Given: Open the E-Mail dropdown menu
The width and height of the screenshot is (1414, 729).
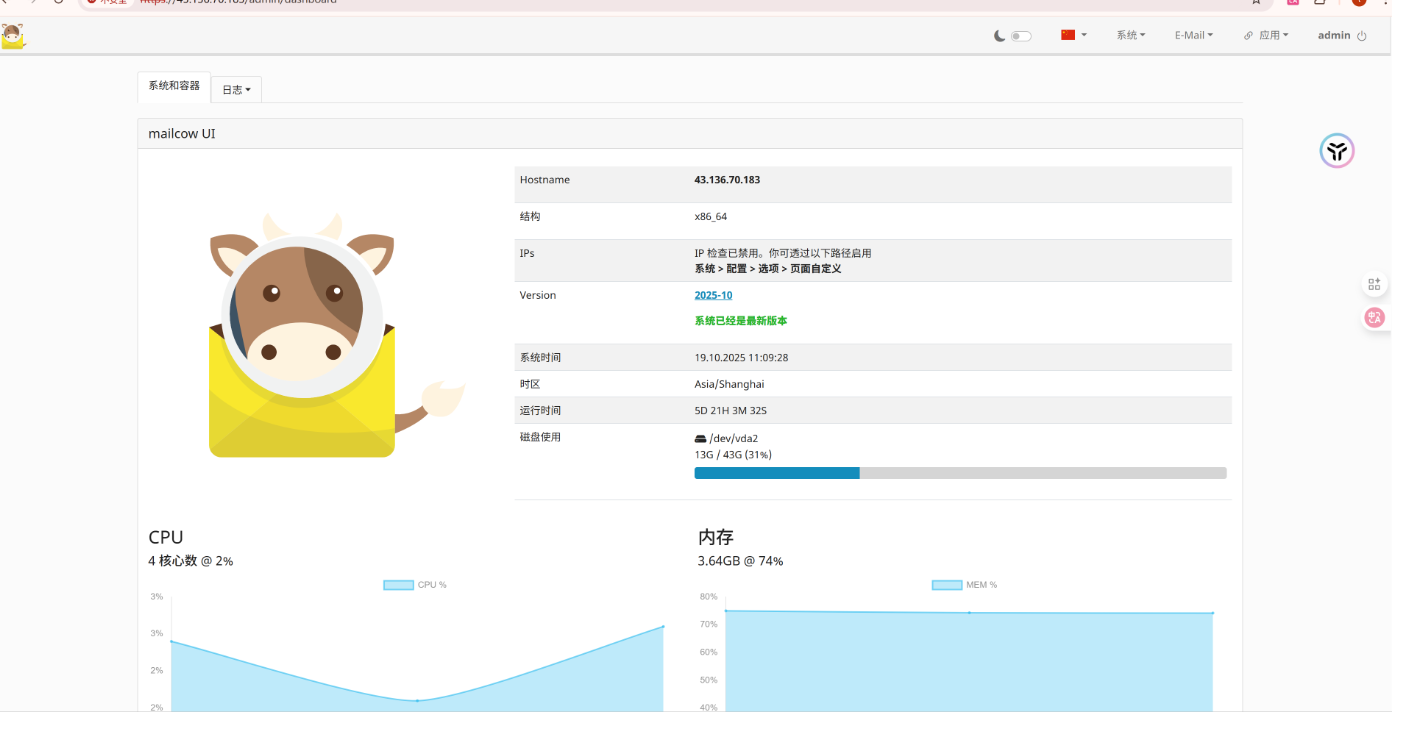Looking at the screenshot, I should click(1192, 35).
